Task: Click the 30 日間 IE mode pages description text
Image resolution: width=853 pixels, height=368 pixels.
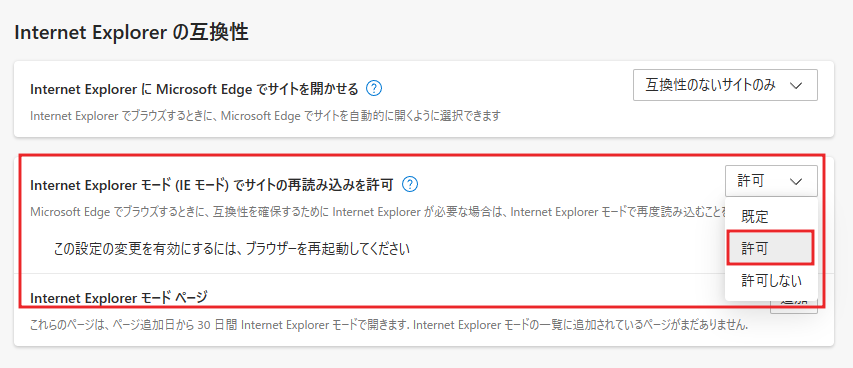Action: [389, 326]
